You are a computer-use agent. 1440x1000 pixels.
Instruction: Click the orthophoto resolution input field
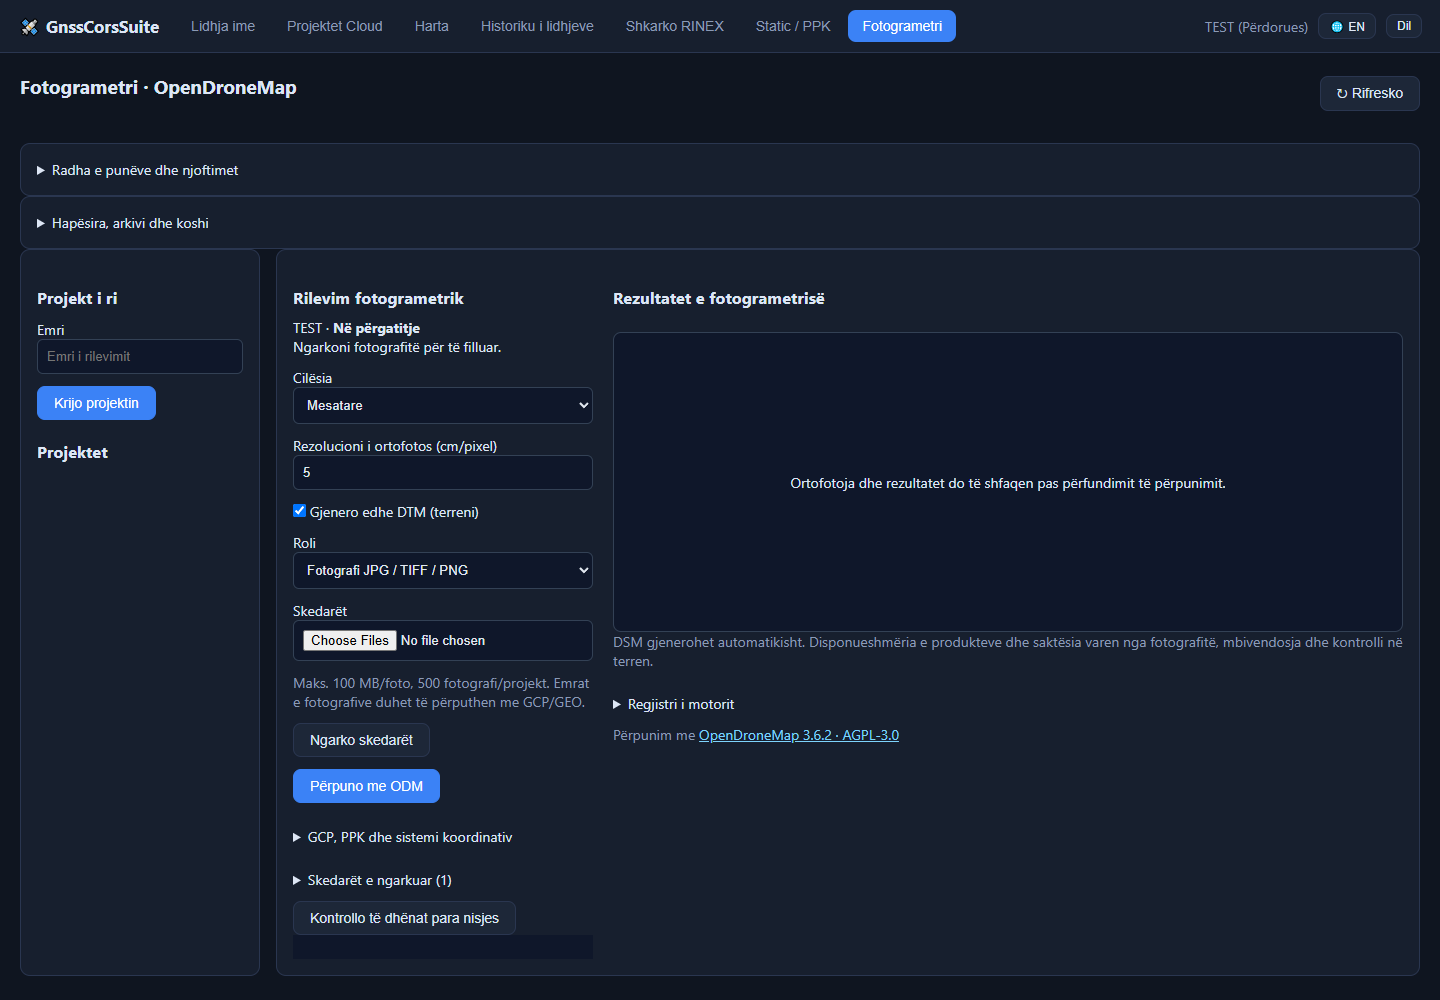443,472
